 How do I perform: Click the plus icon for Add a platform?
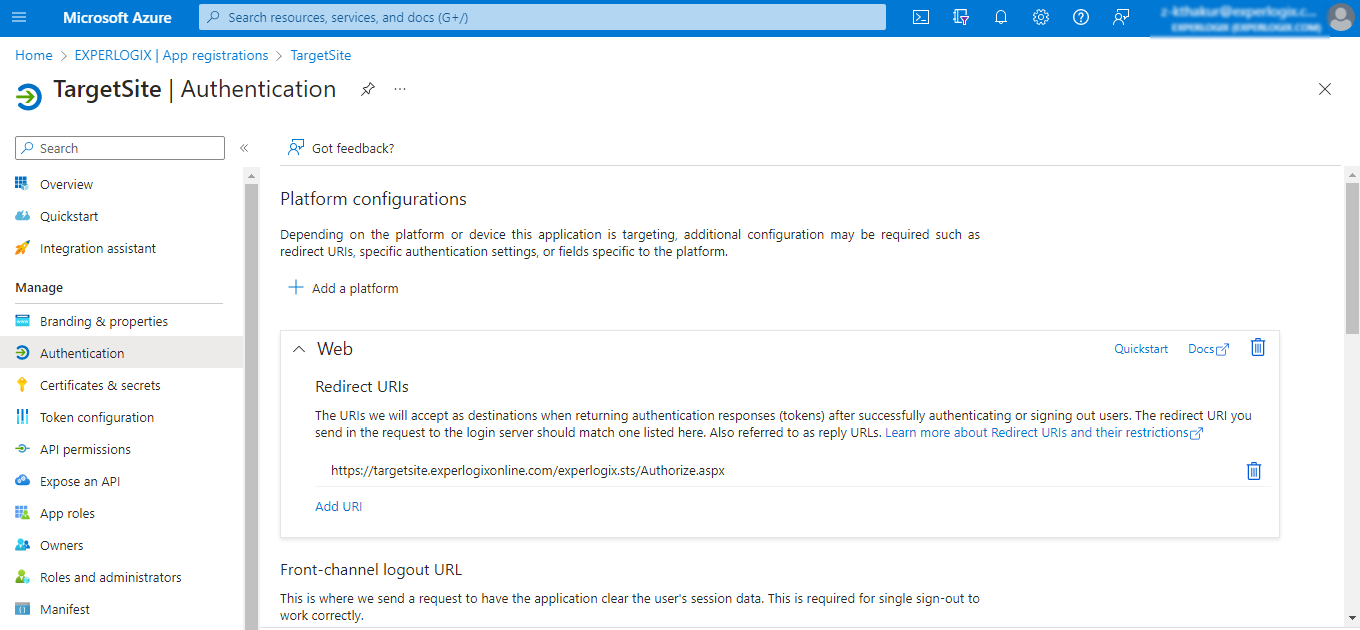pos(296,287)
